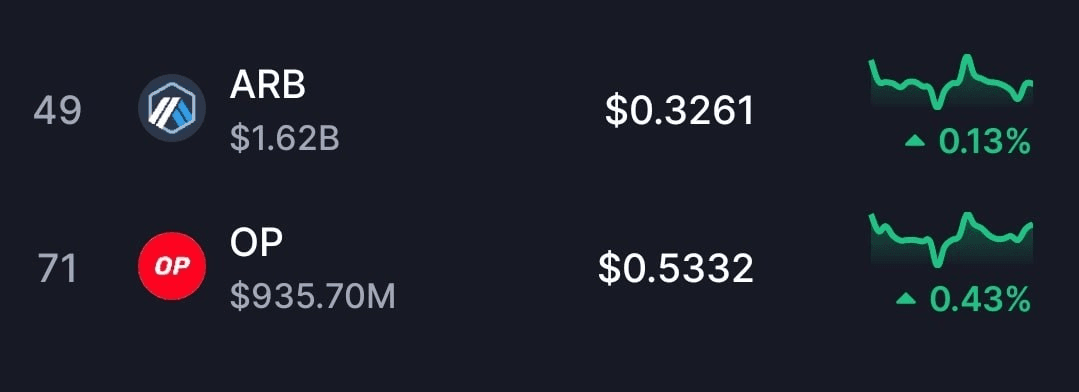Image resolution: width=1079 pixels, height=392 pixels.
Task: Open the Arbitrum hexagon logo icon
Action: [x=172, y=109]
